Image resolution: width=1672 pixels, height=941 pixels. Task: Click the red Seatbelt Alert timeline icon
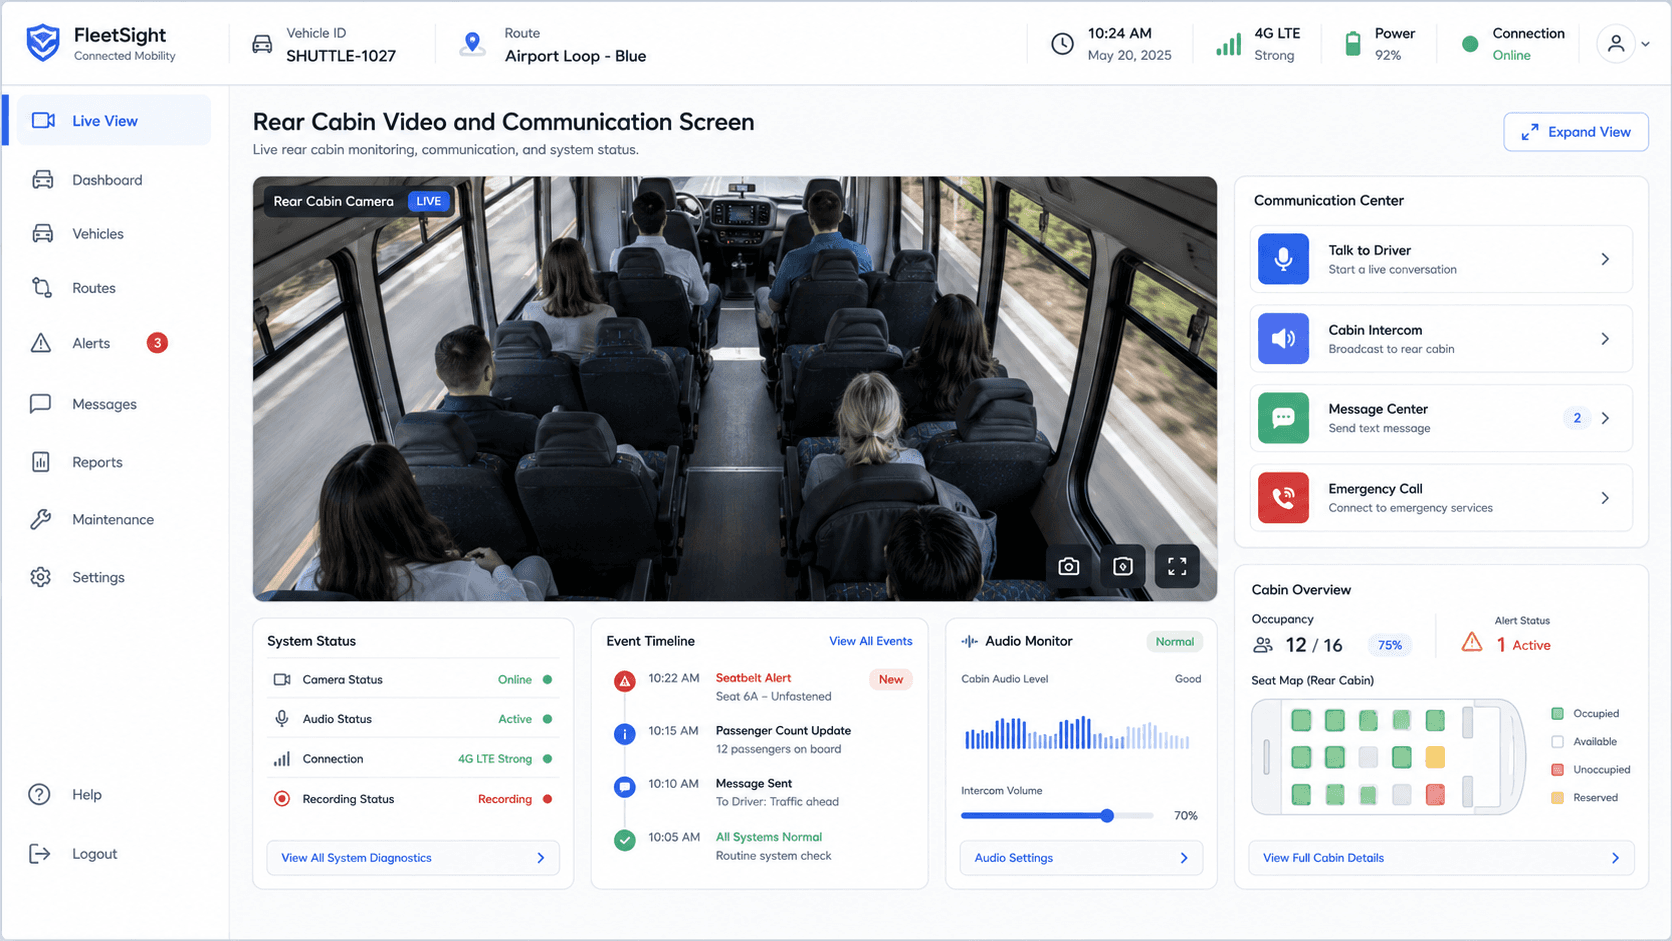pyautogui.click(x=624, y=681)
